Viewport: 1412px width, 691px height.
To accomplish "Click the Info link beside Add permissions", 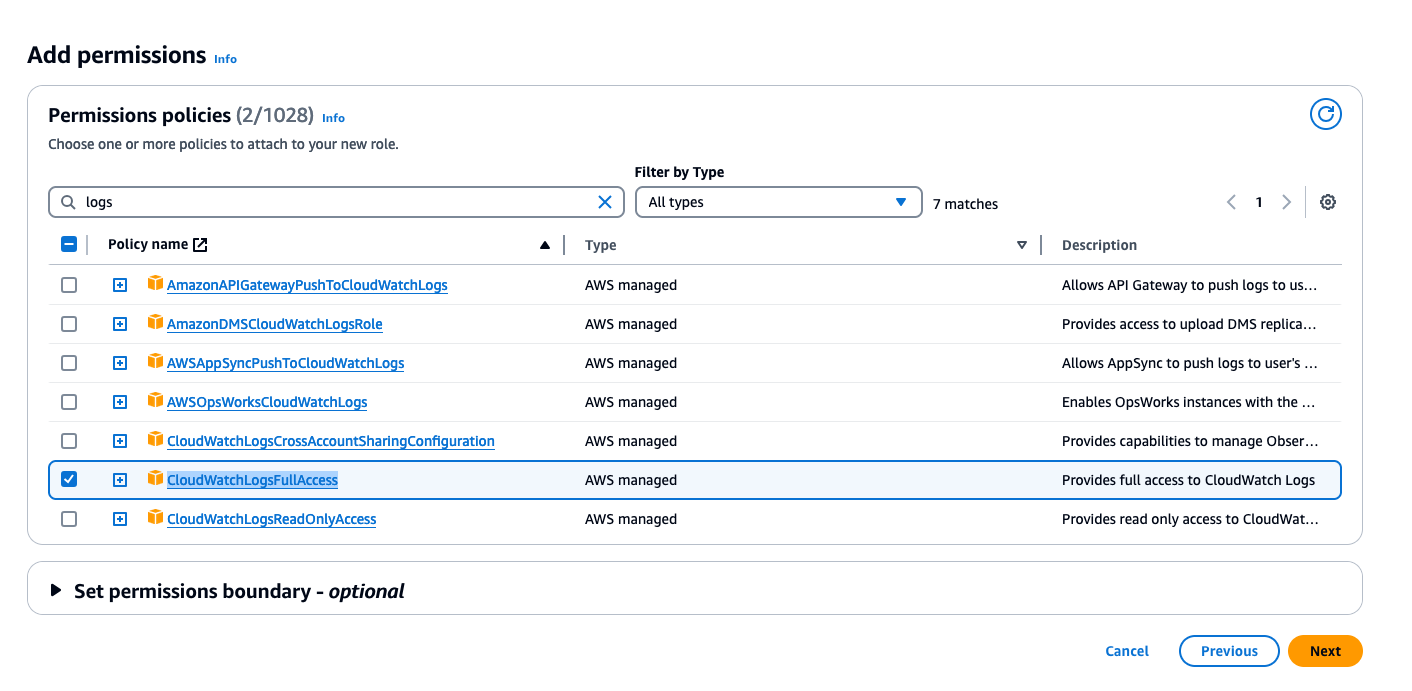I will (225, 59).
